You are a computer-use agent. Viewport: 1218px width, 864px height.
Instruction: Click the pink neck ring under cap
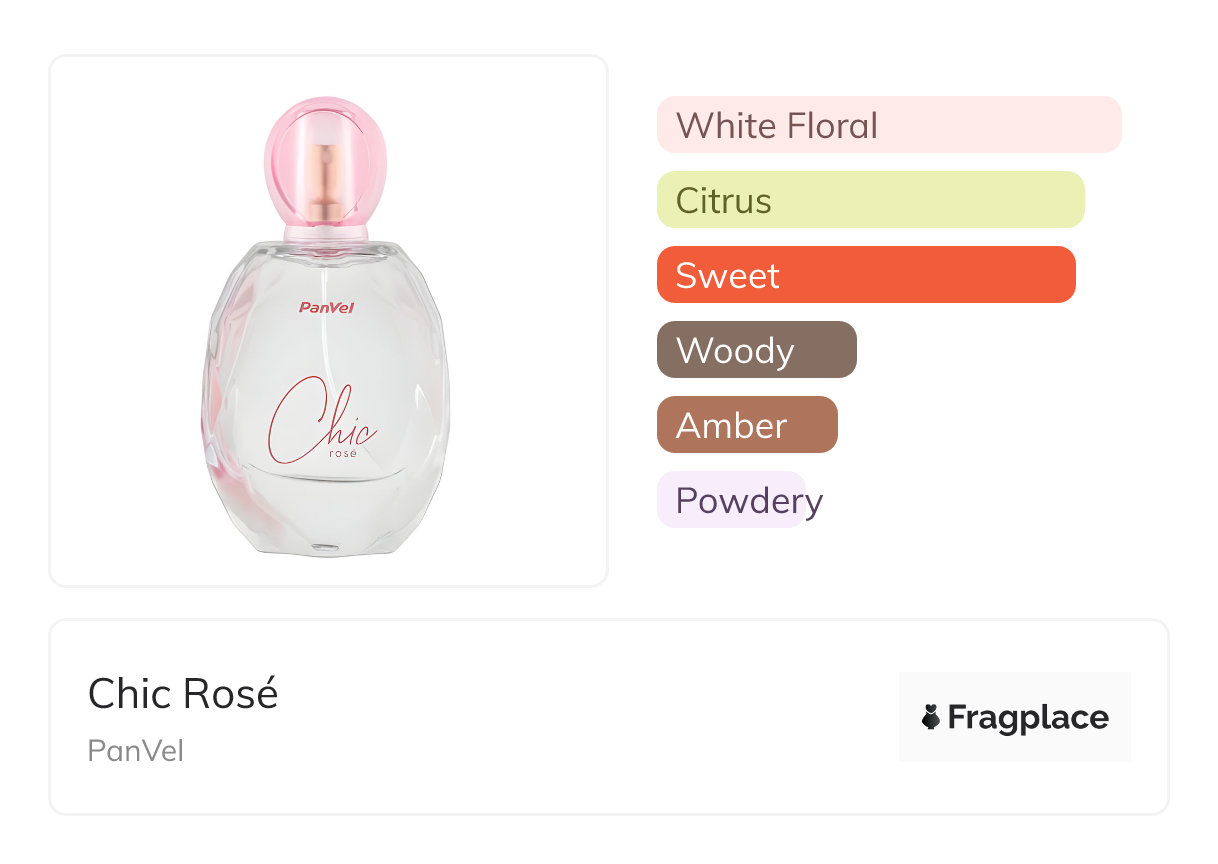coord(327,235)
